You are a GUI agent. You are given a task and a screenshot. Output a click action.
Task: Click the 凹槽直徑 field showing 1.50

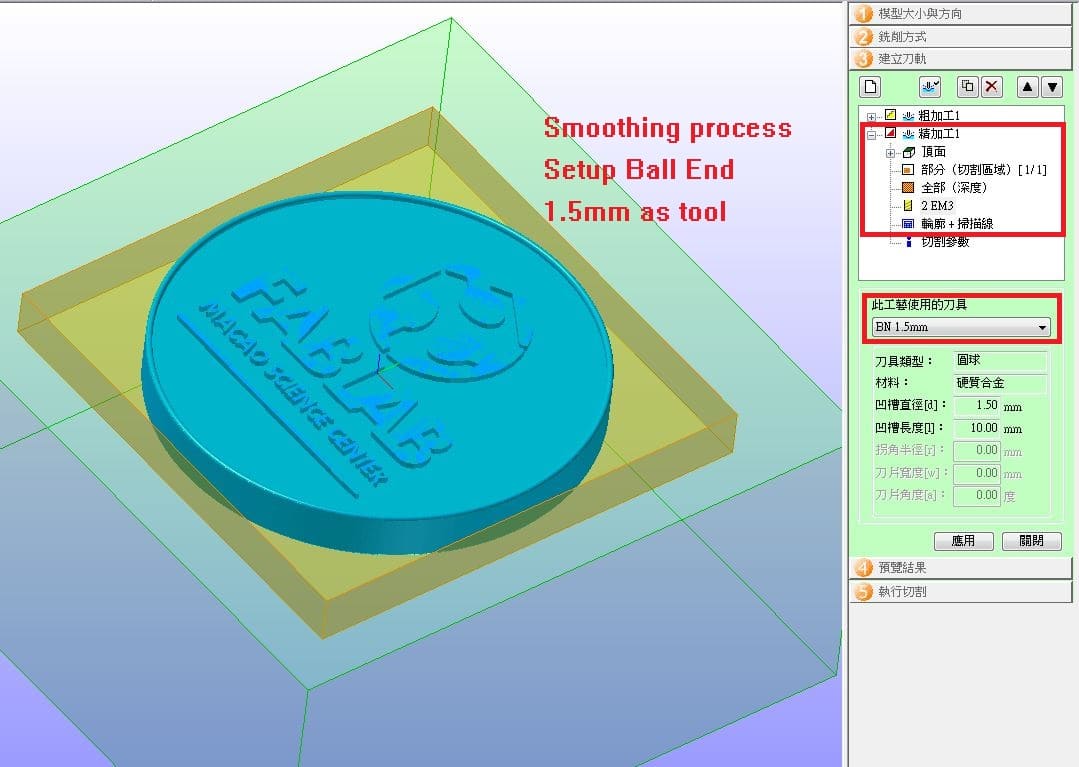(x=976, y=405)
